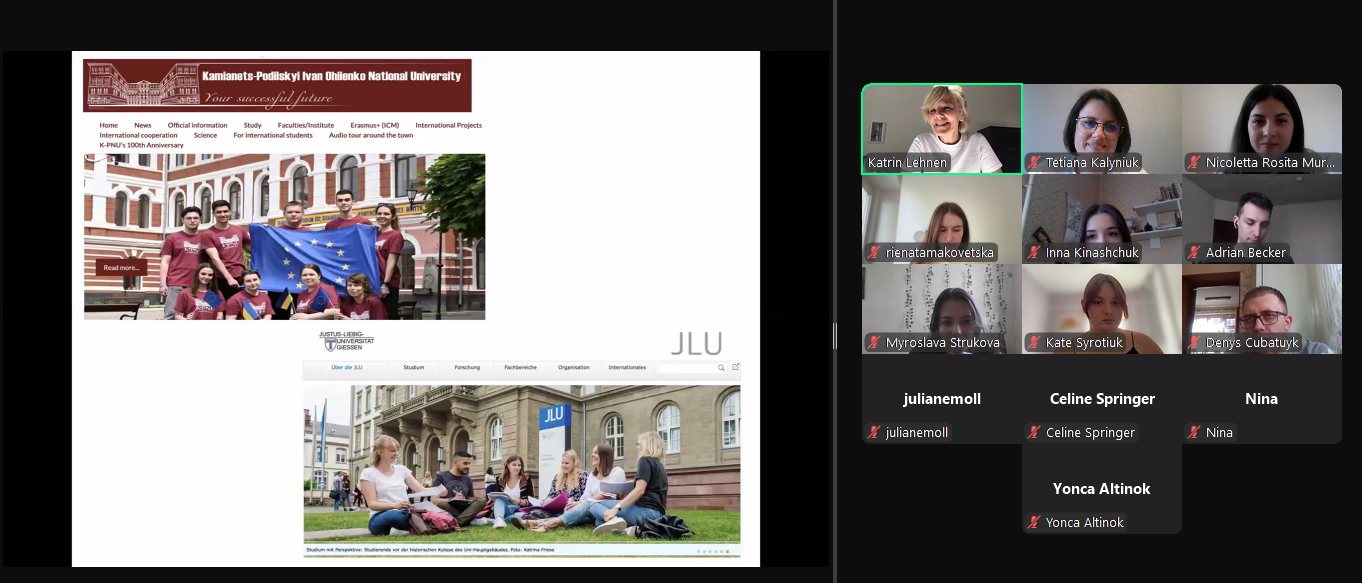Select Denys Cubatyuk's video tile
This screenshot has height=583, width=1362.
pos(1262,309)
